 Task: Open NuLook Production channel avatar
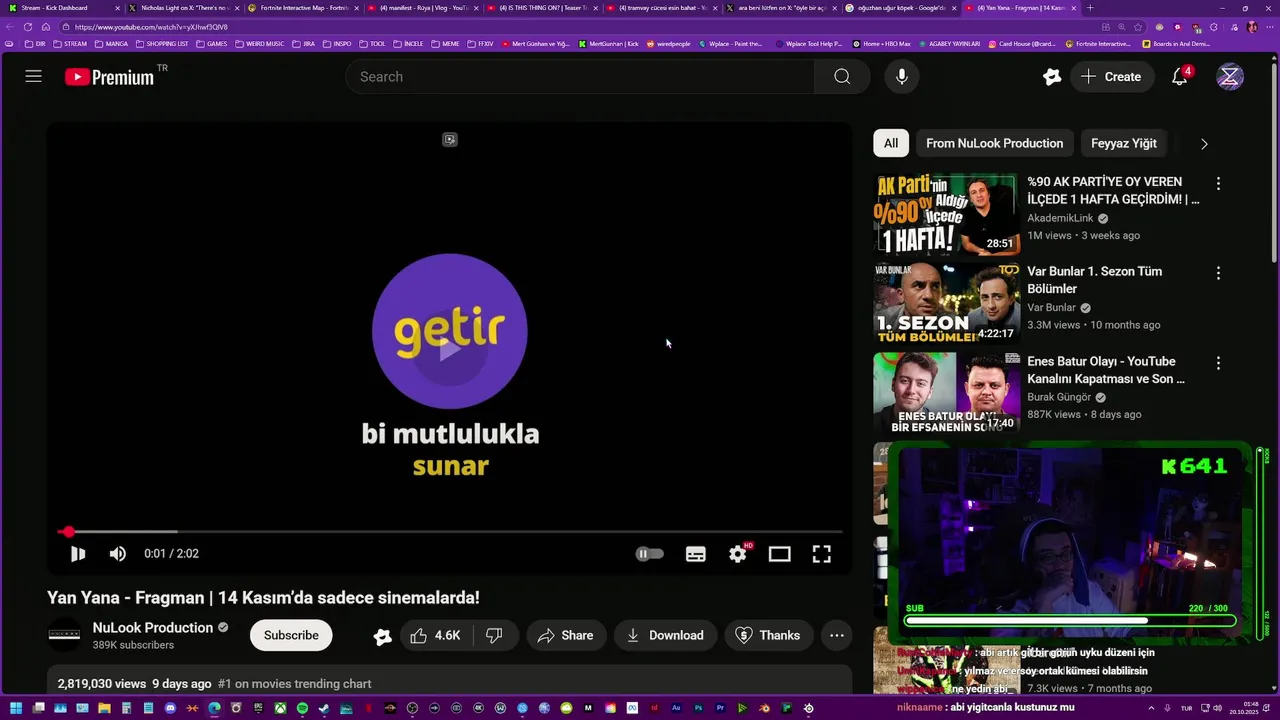coord(64,635)
